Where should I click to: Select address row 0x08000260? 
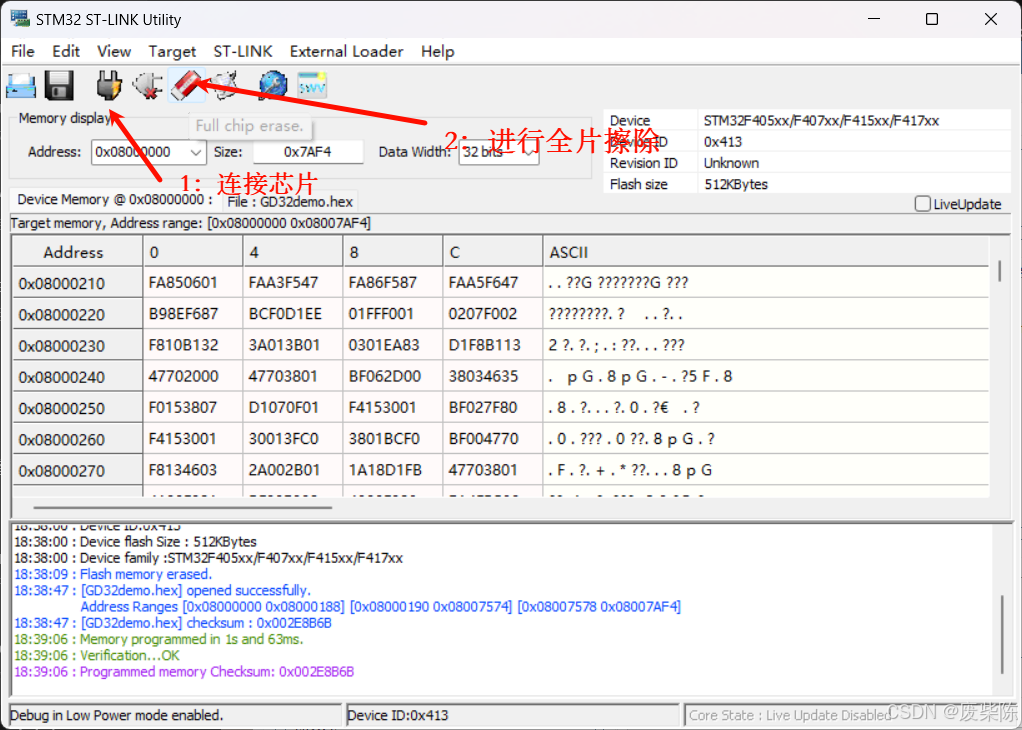(77, 439)
